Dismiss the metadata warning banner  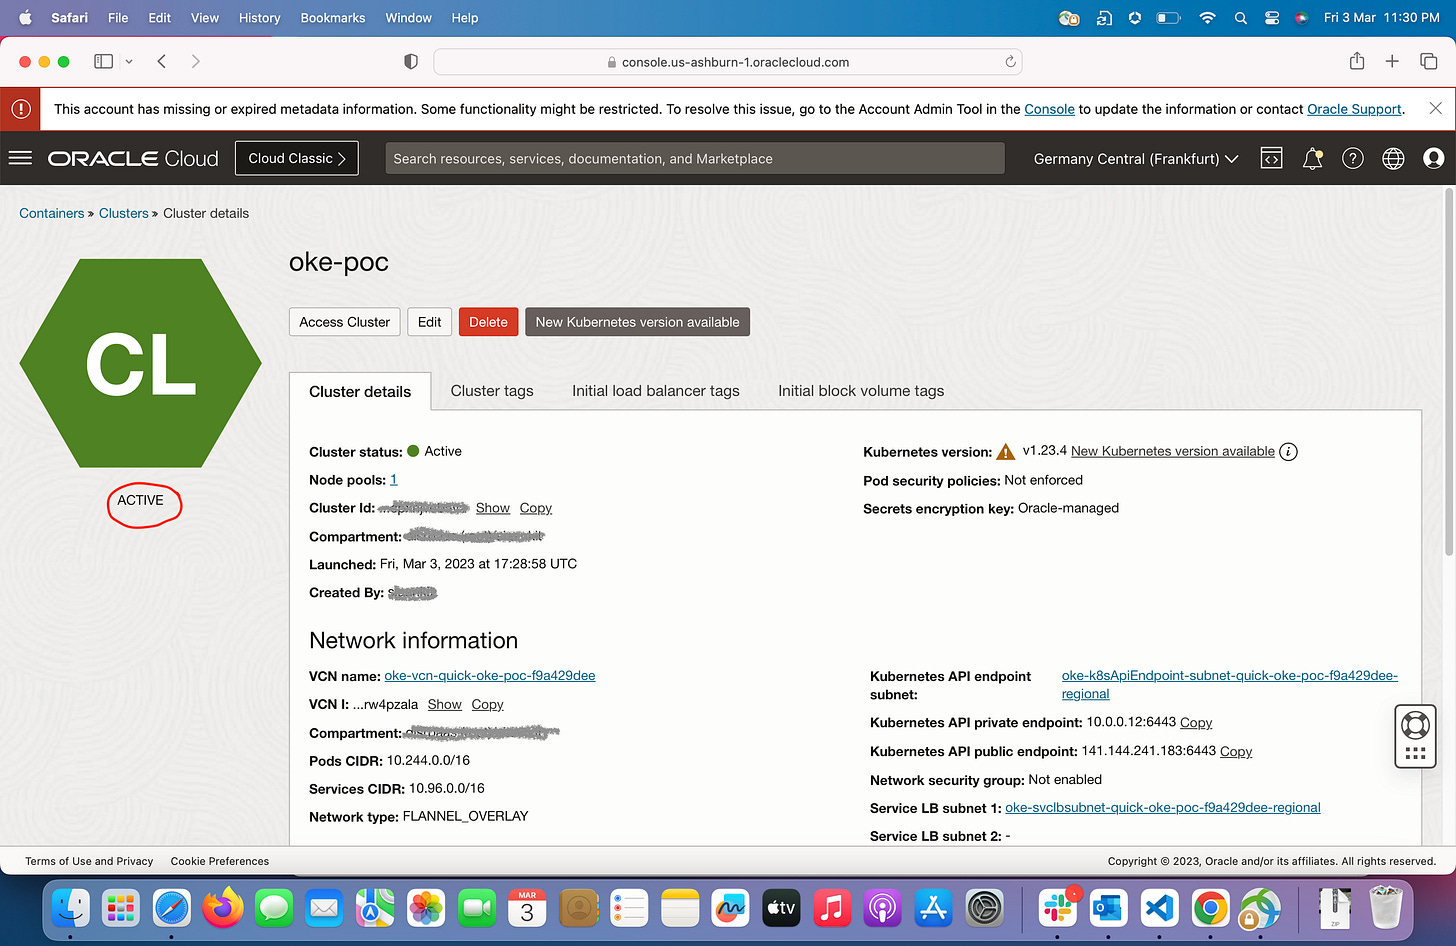1435,108
